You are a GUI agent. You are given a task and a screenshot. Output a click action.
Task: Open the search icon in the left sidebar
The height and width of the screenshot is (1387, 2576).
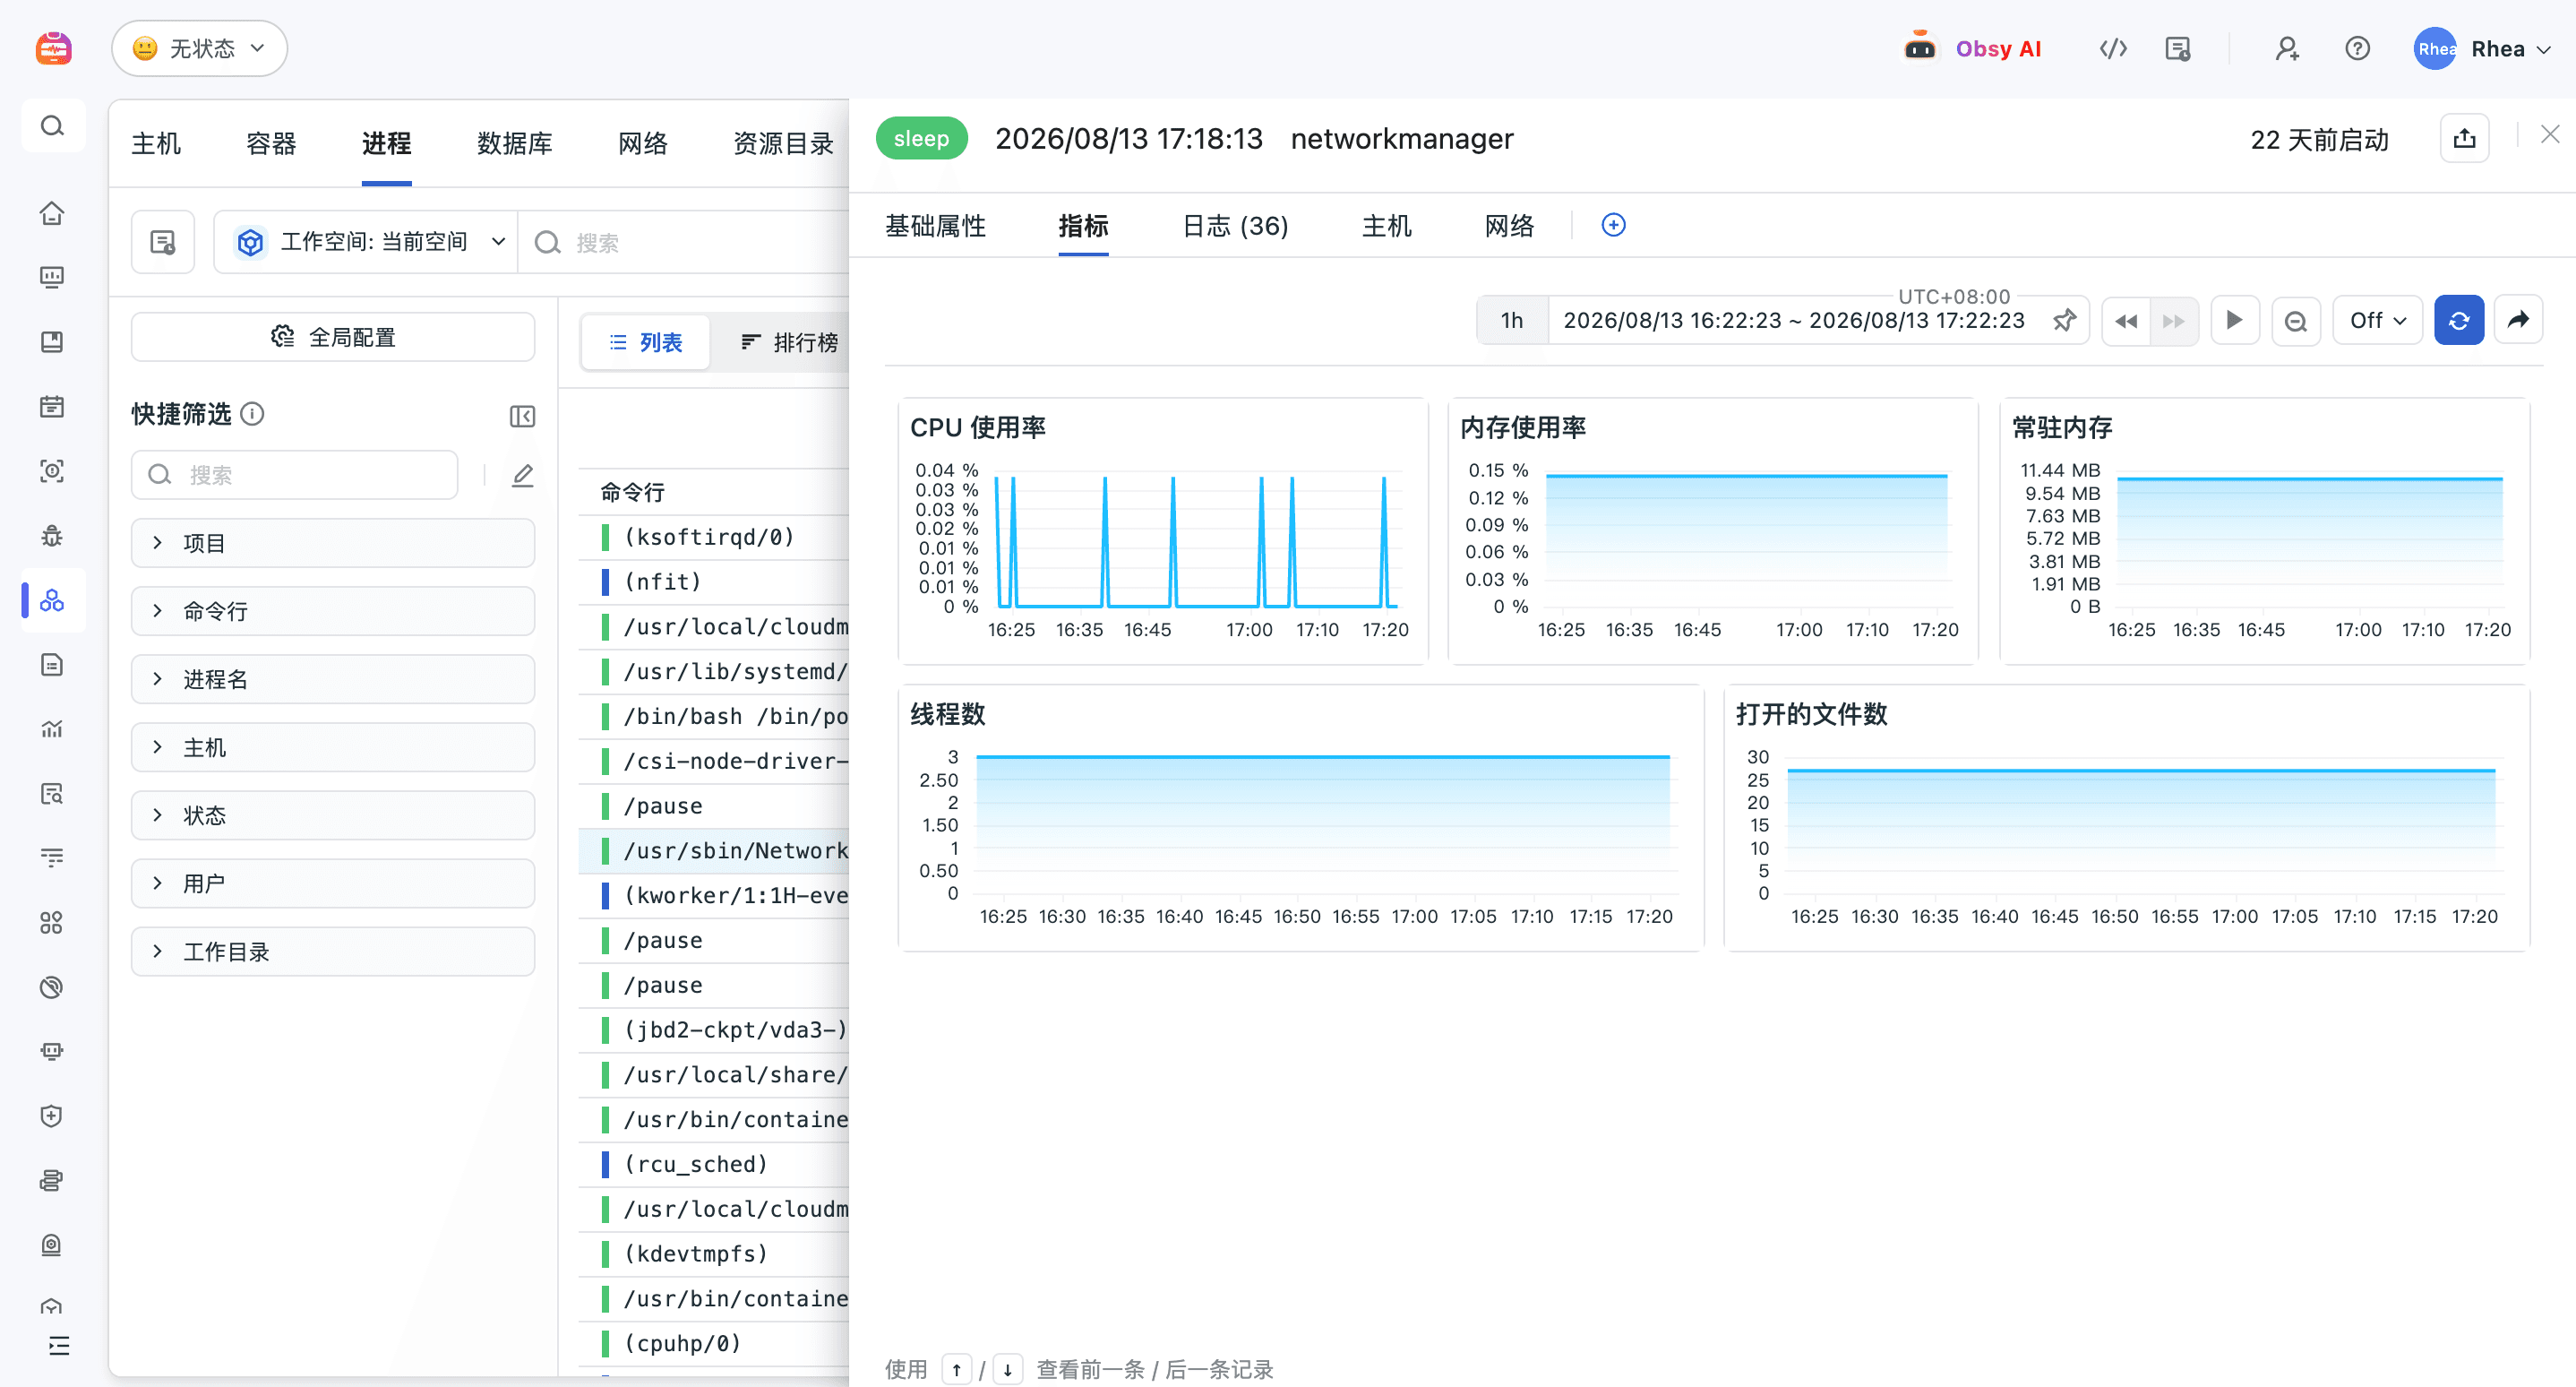click(52, 126)
